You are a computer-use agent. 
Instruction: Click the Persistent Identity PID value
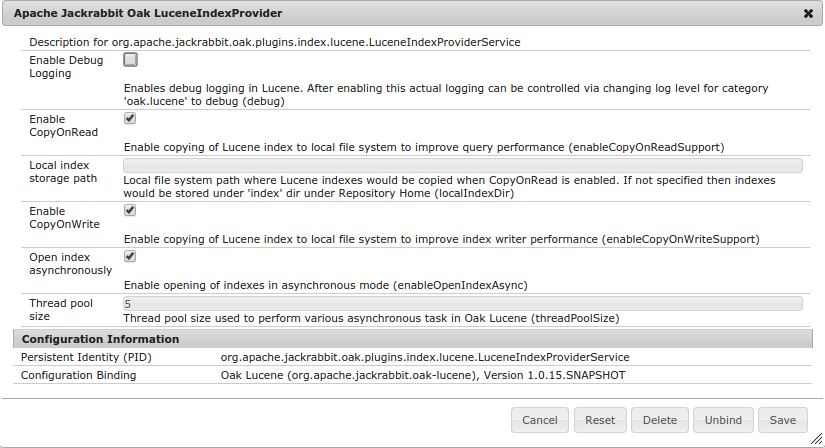pyautogui.click(x=425, y=357)
